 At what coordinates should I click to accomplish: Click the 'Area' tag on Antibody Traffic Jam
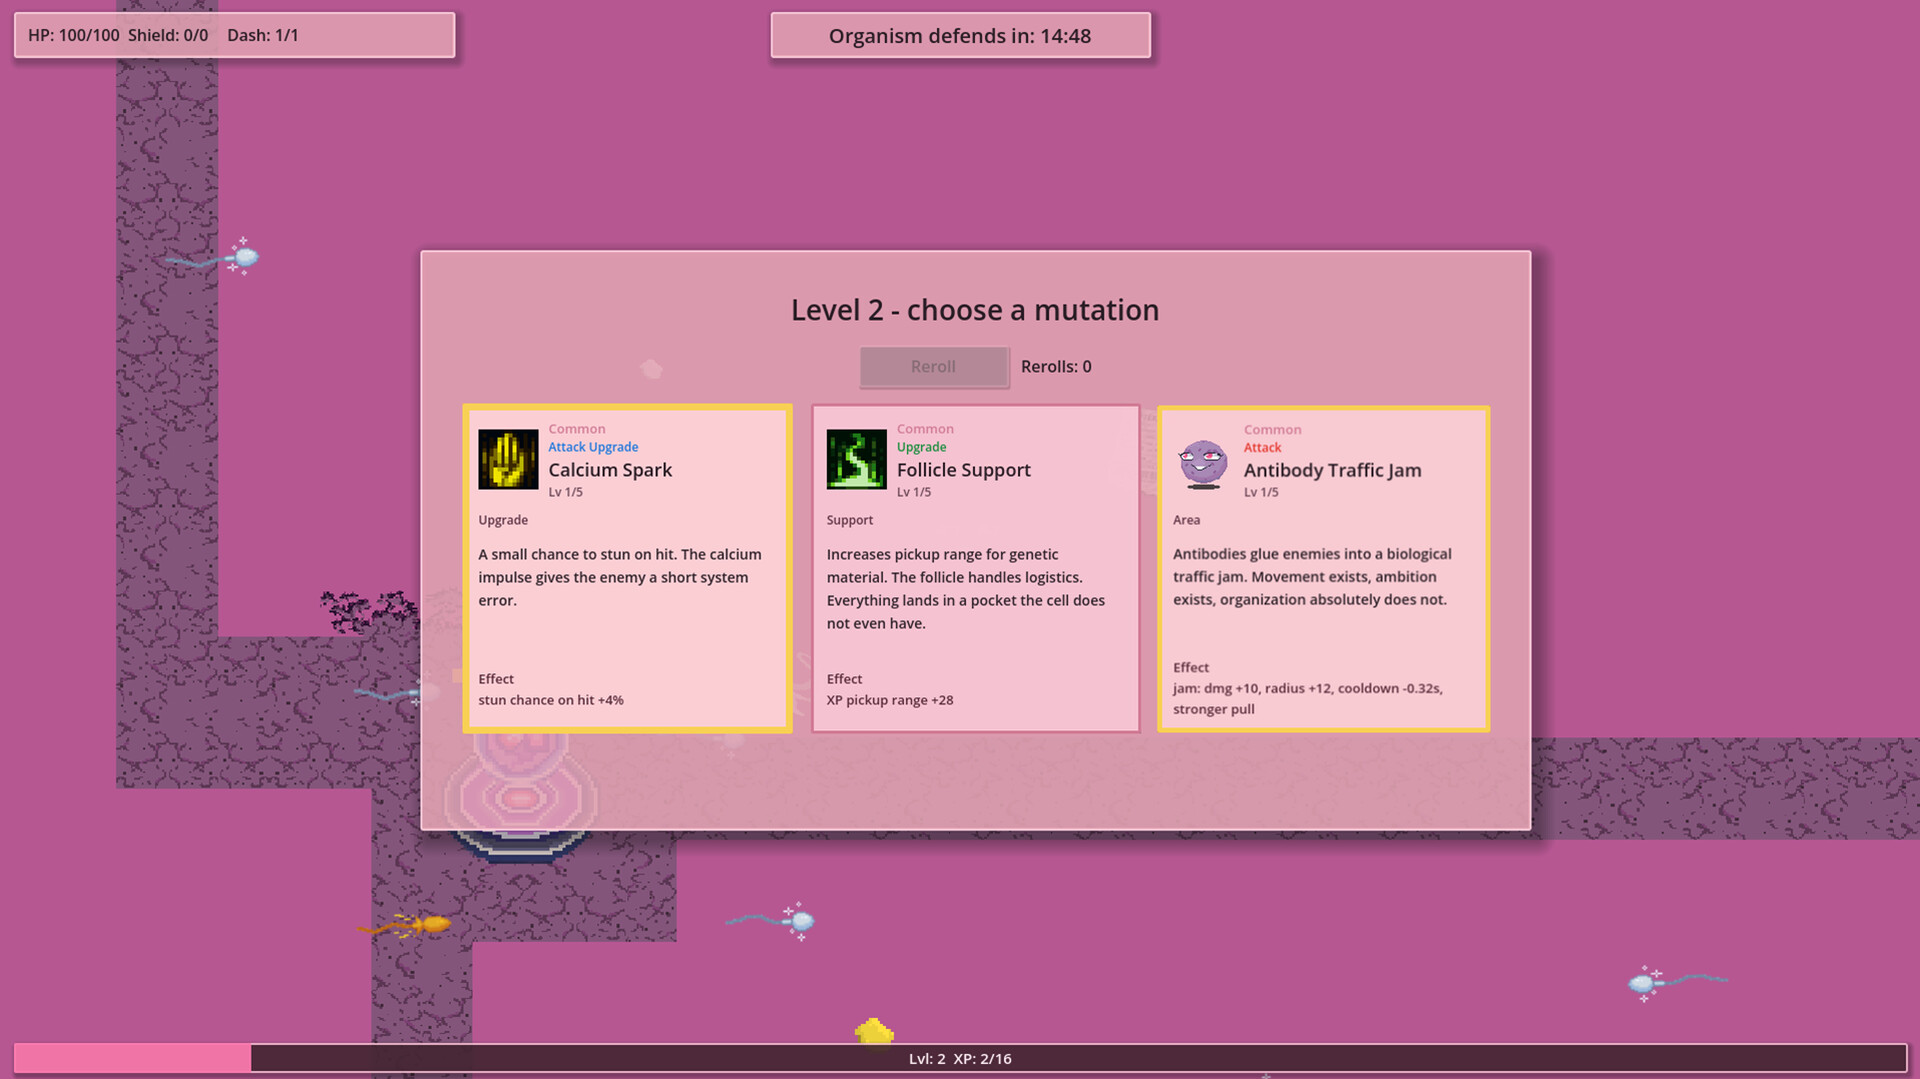(x=1186, y=520)
